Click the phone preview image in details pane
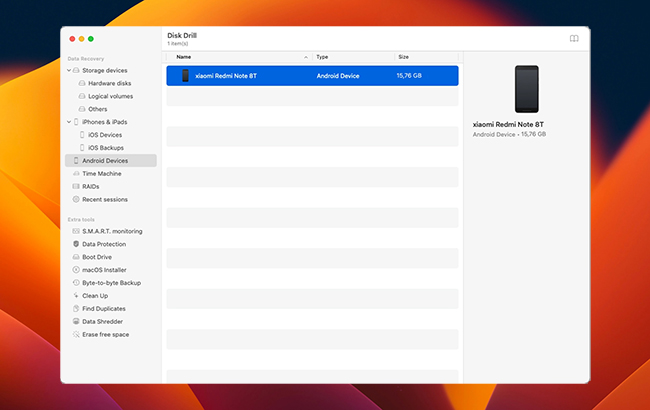 (526, 89)
